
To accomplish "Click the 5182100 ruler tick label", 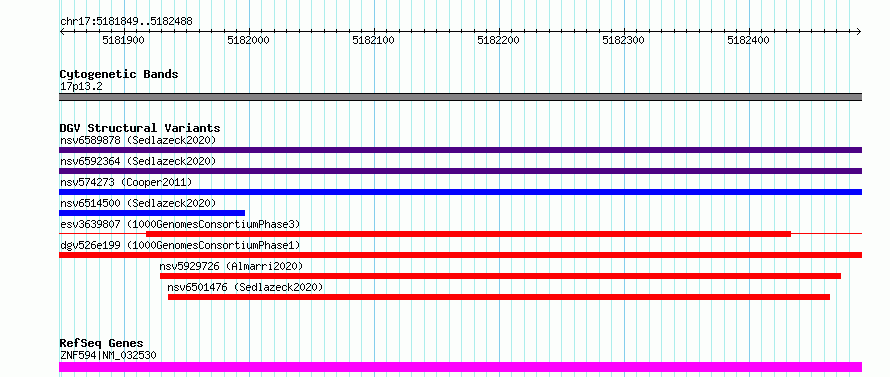I will 373,40.
